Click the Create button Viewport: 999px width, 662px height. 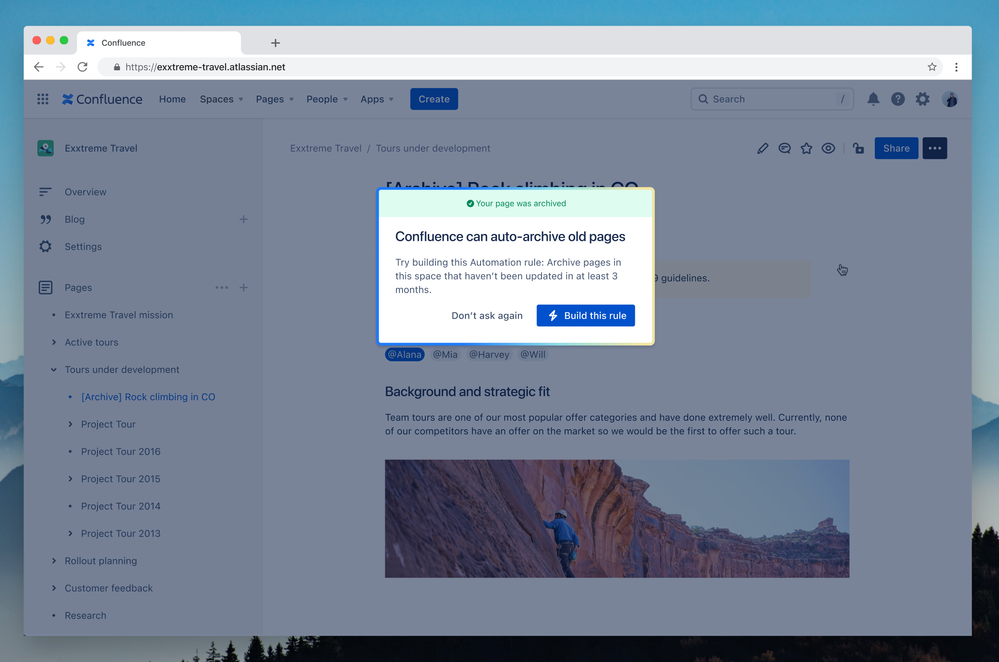(434, 99)
